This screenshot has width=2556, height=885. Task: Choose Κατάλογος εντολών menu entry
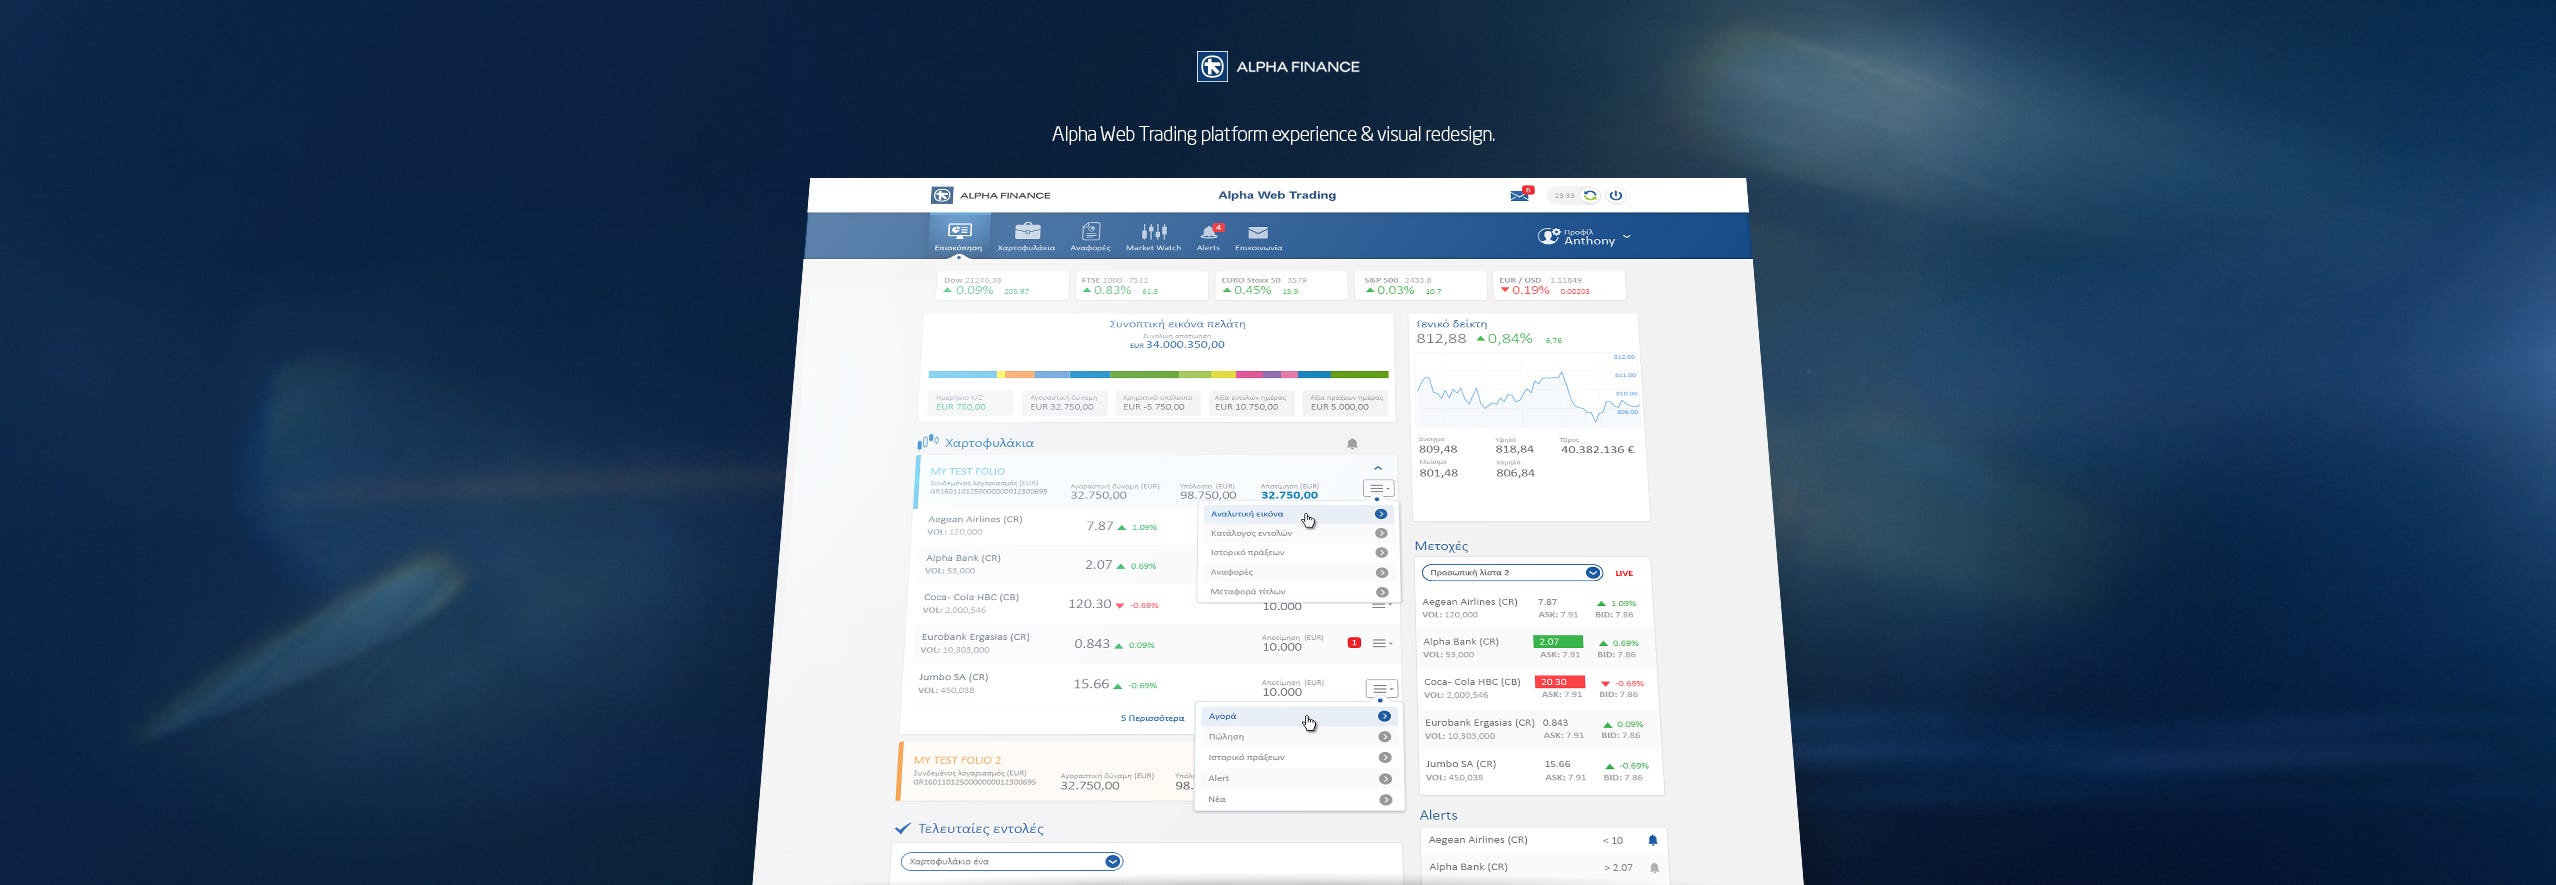[x=1298, y=533]
